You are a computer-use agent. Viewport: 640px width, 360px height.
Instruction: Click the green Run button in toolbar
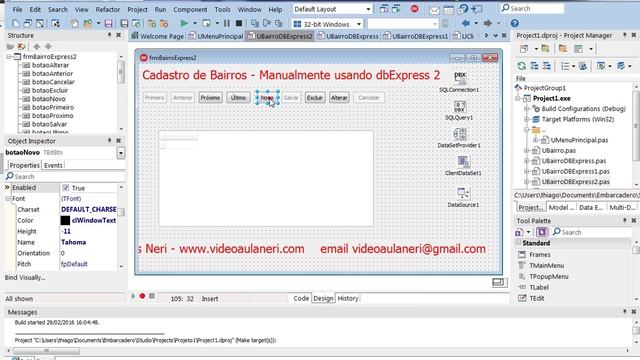tap(184, 24)
